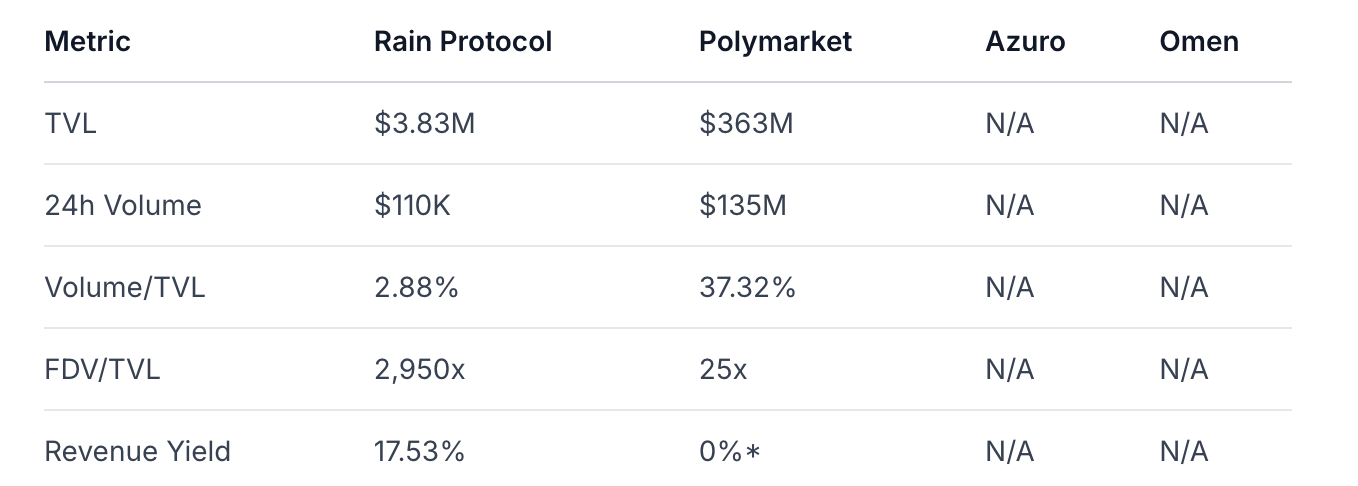Select the 37.32% Polymarket cell
Screen dimensions: 1358x486
pyautogui.click(x=747, y=288)
